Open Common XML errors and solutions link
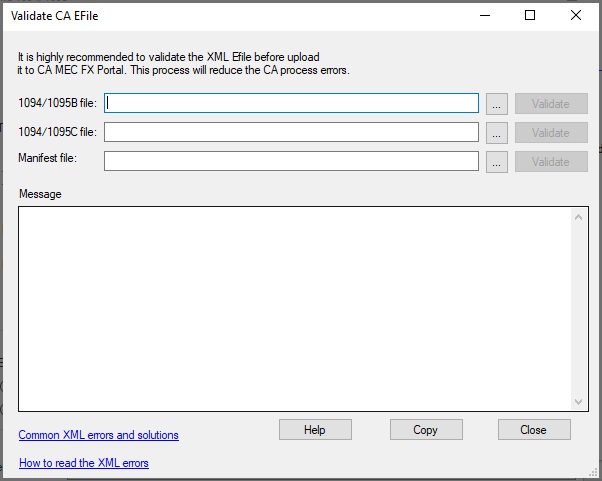Image resolution: width=602 pixels, height=481 pixels. [99, 435]
